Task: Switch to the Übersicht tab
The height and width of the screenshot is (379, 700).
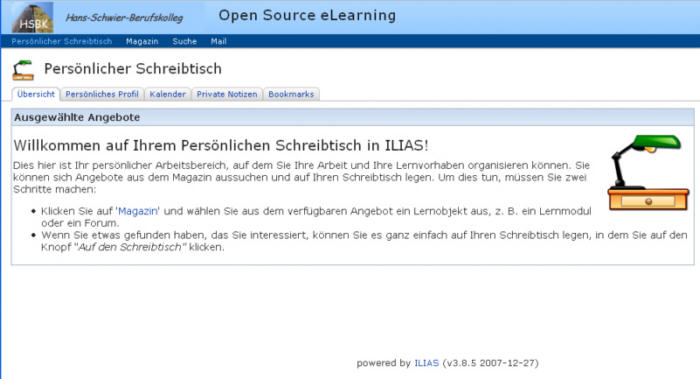Action: [36, 94]
